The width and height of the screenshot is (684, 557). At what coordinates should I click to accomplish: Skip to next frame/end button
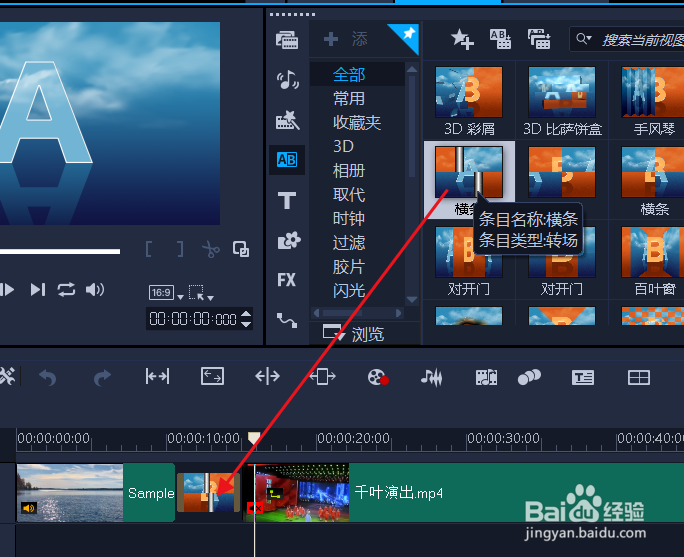(x=38, y=290)
